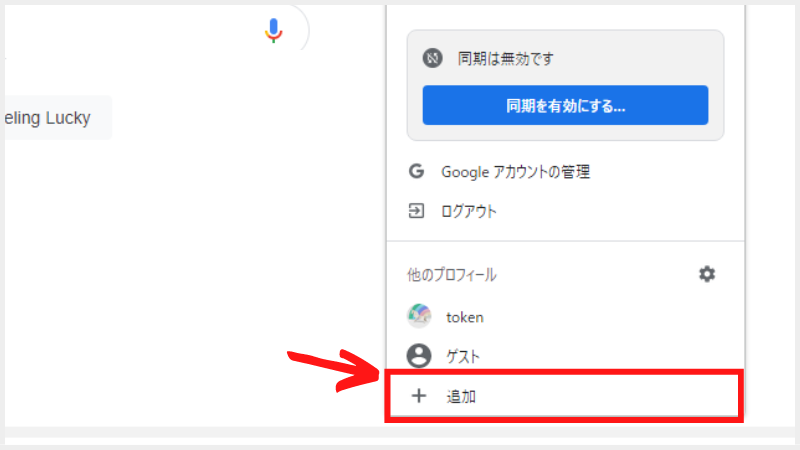This screenshot has height=450, width=800.
Task: Open profile settings via the gear icon
Action: tap(707, 274)
